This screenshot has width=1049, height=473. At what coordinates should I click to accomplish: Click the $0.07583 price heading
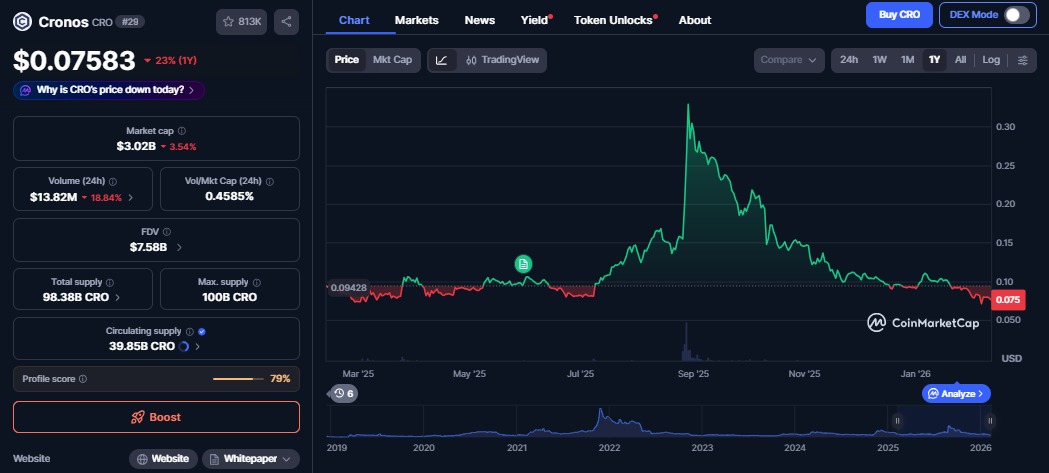coord(74,61)
